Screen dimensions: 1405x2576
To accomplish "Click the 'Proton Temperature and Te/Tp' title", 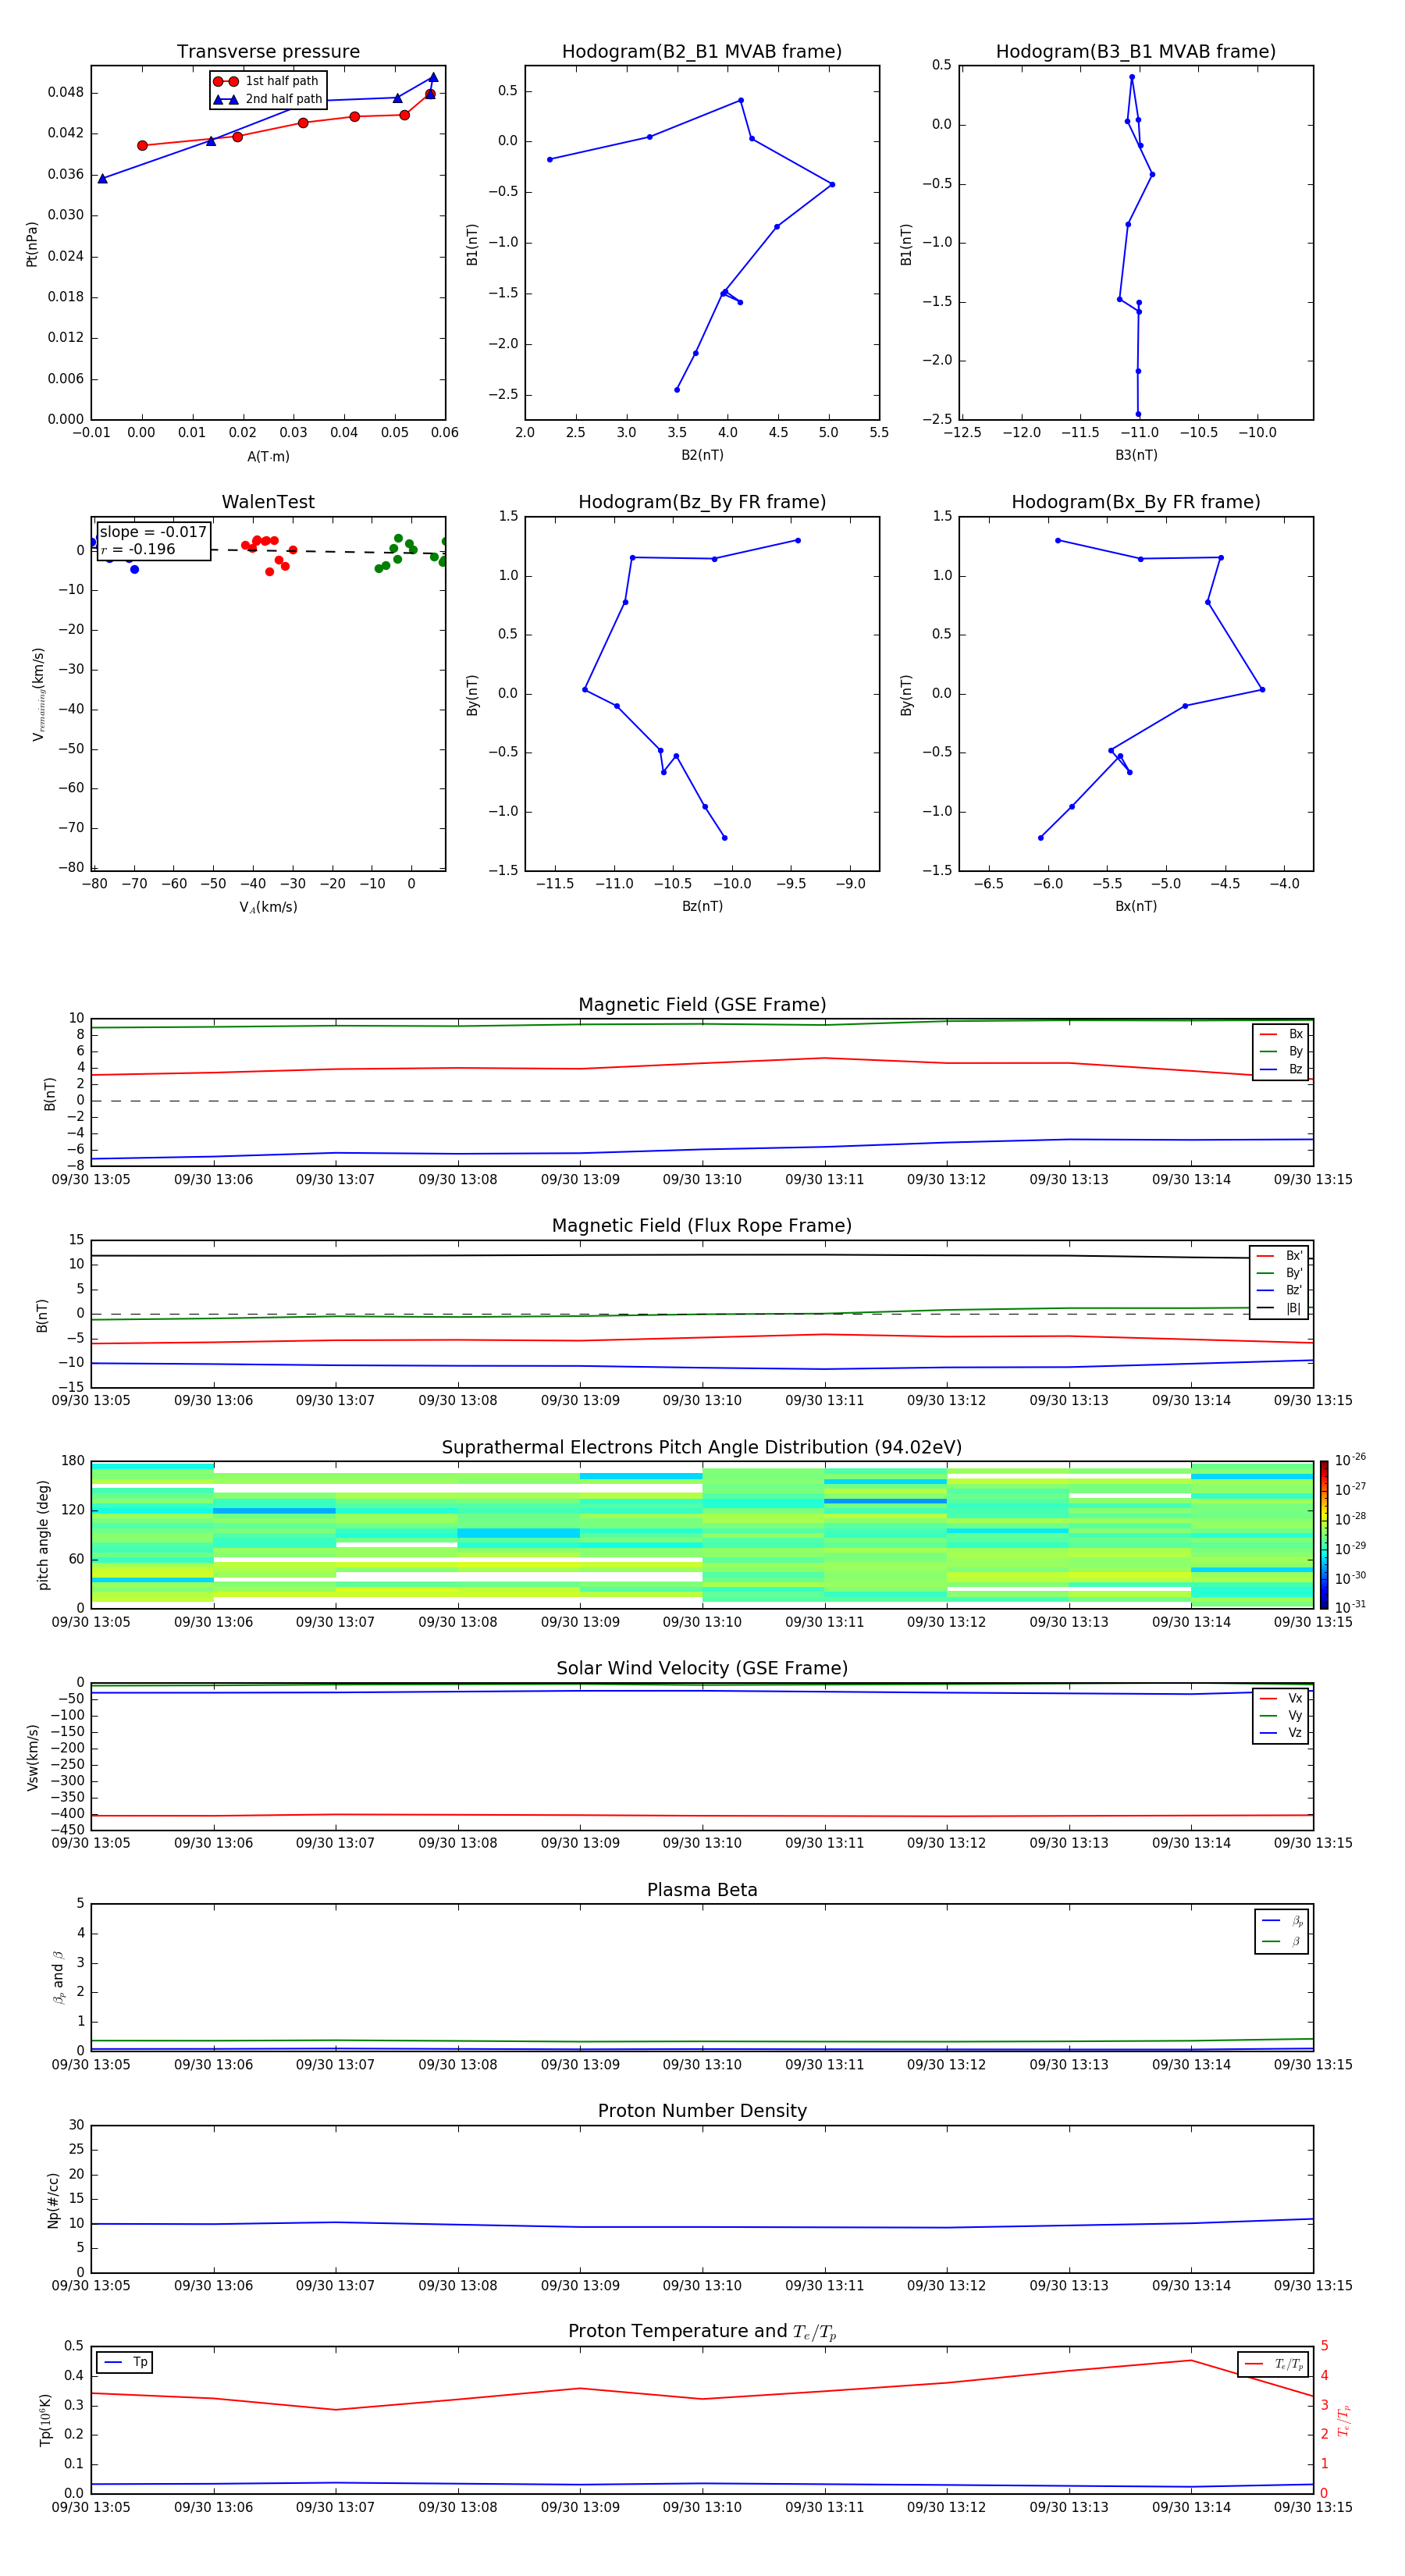I will click(702, 2332).
